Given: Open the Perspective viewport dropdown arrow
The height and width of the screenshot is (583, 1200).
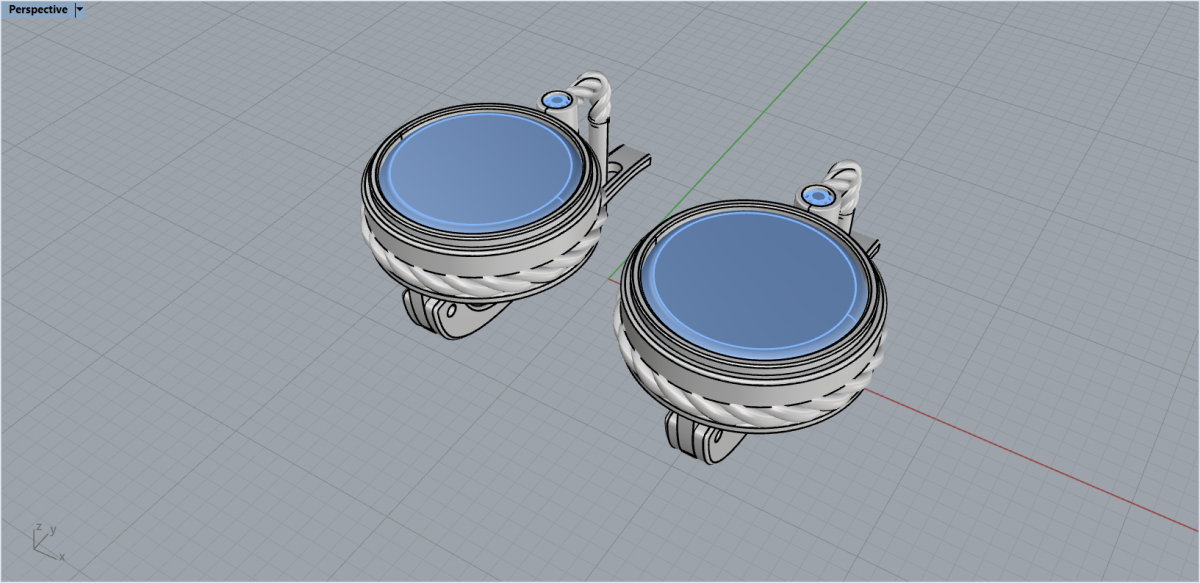Looking at the screenshot, I should point(80,9).
